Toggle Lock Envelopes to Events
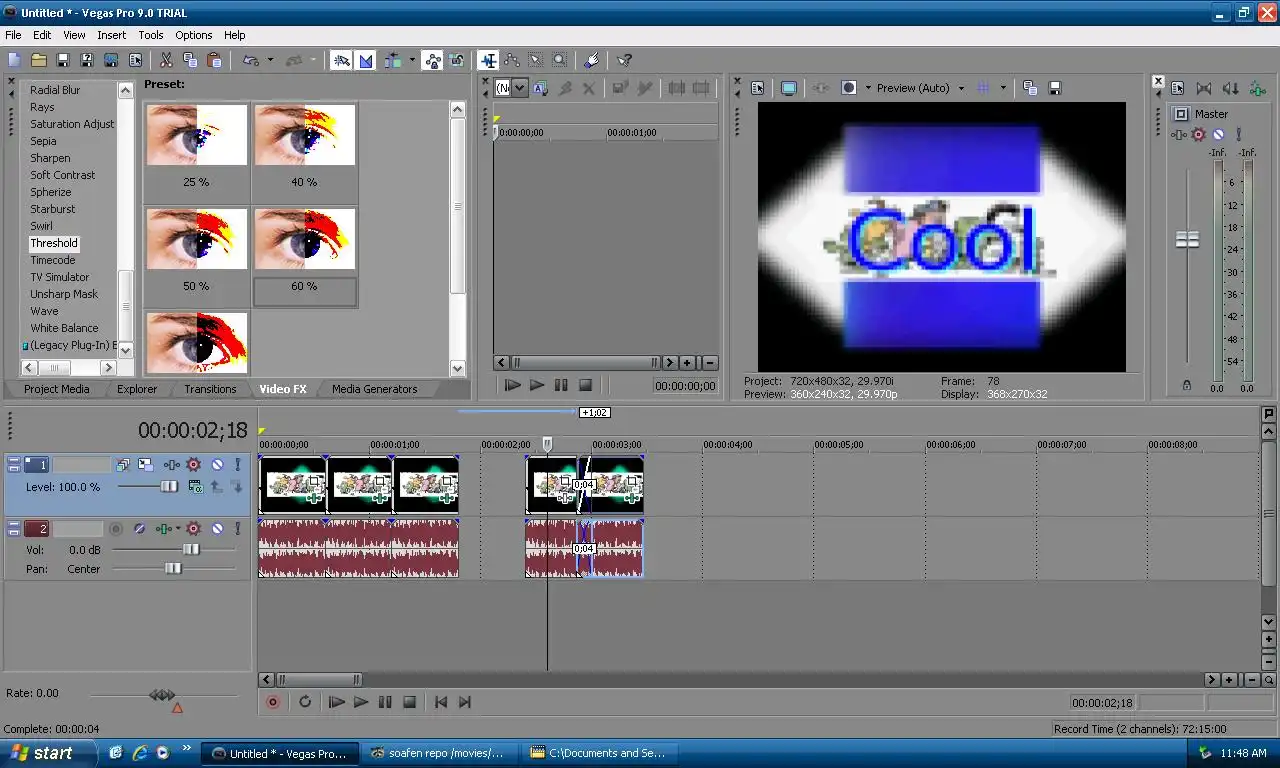The image size is (1280, 768). tap(432, 61)
